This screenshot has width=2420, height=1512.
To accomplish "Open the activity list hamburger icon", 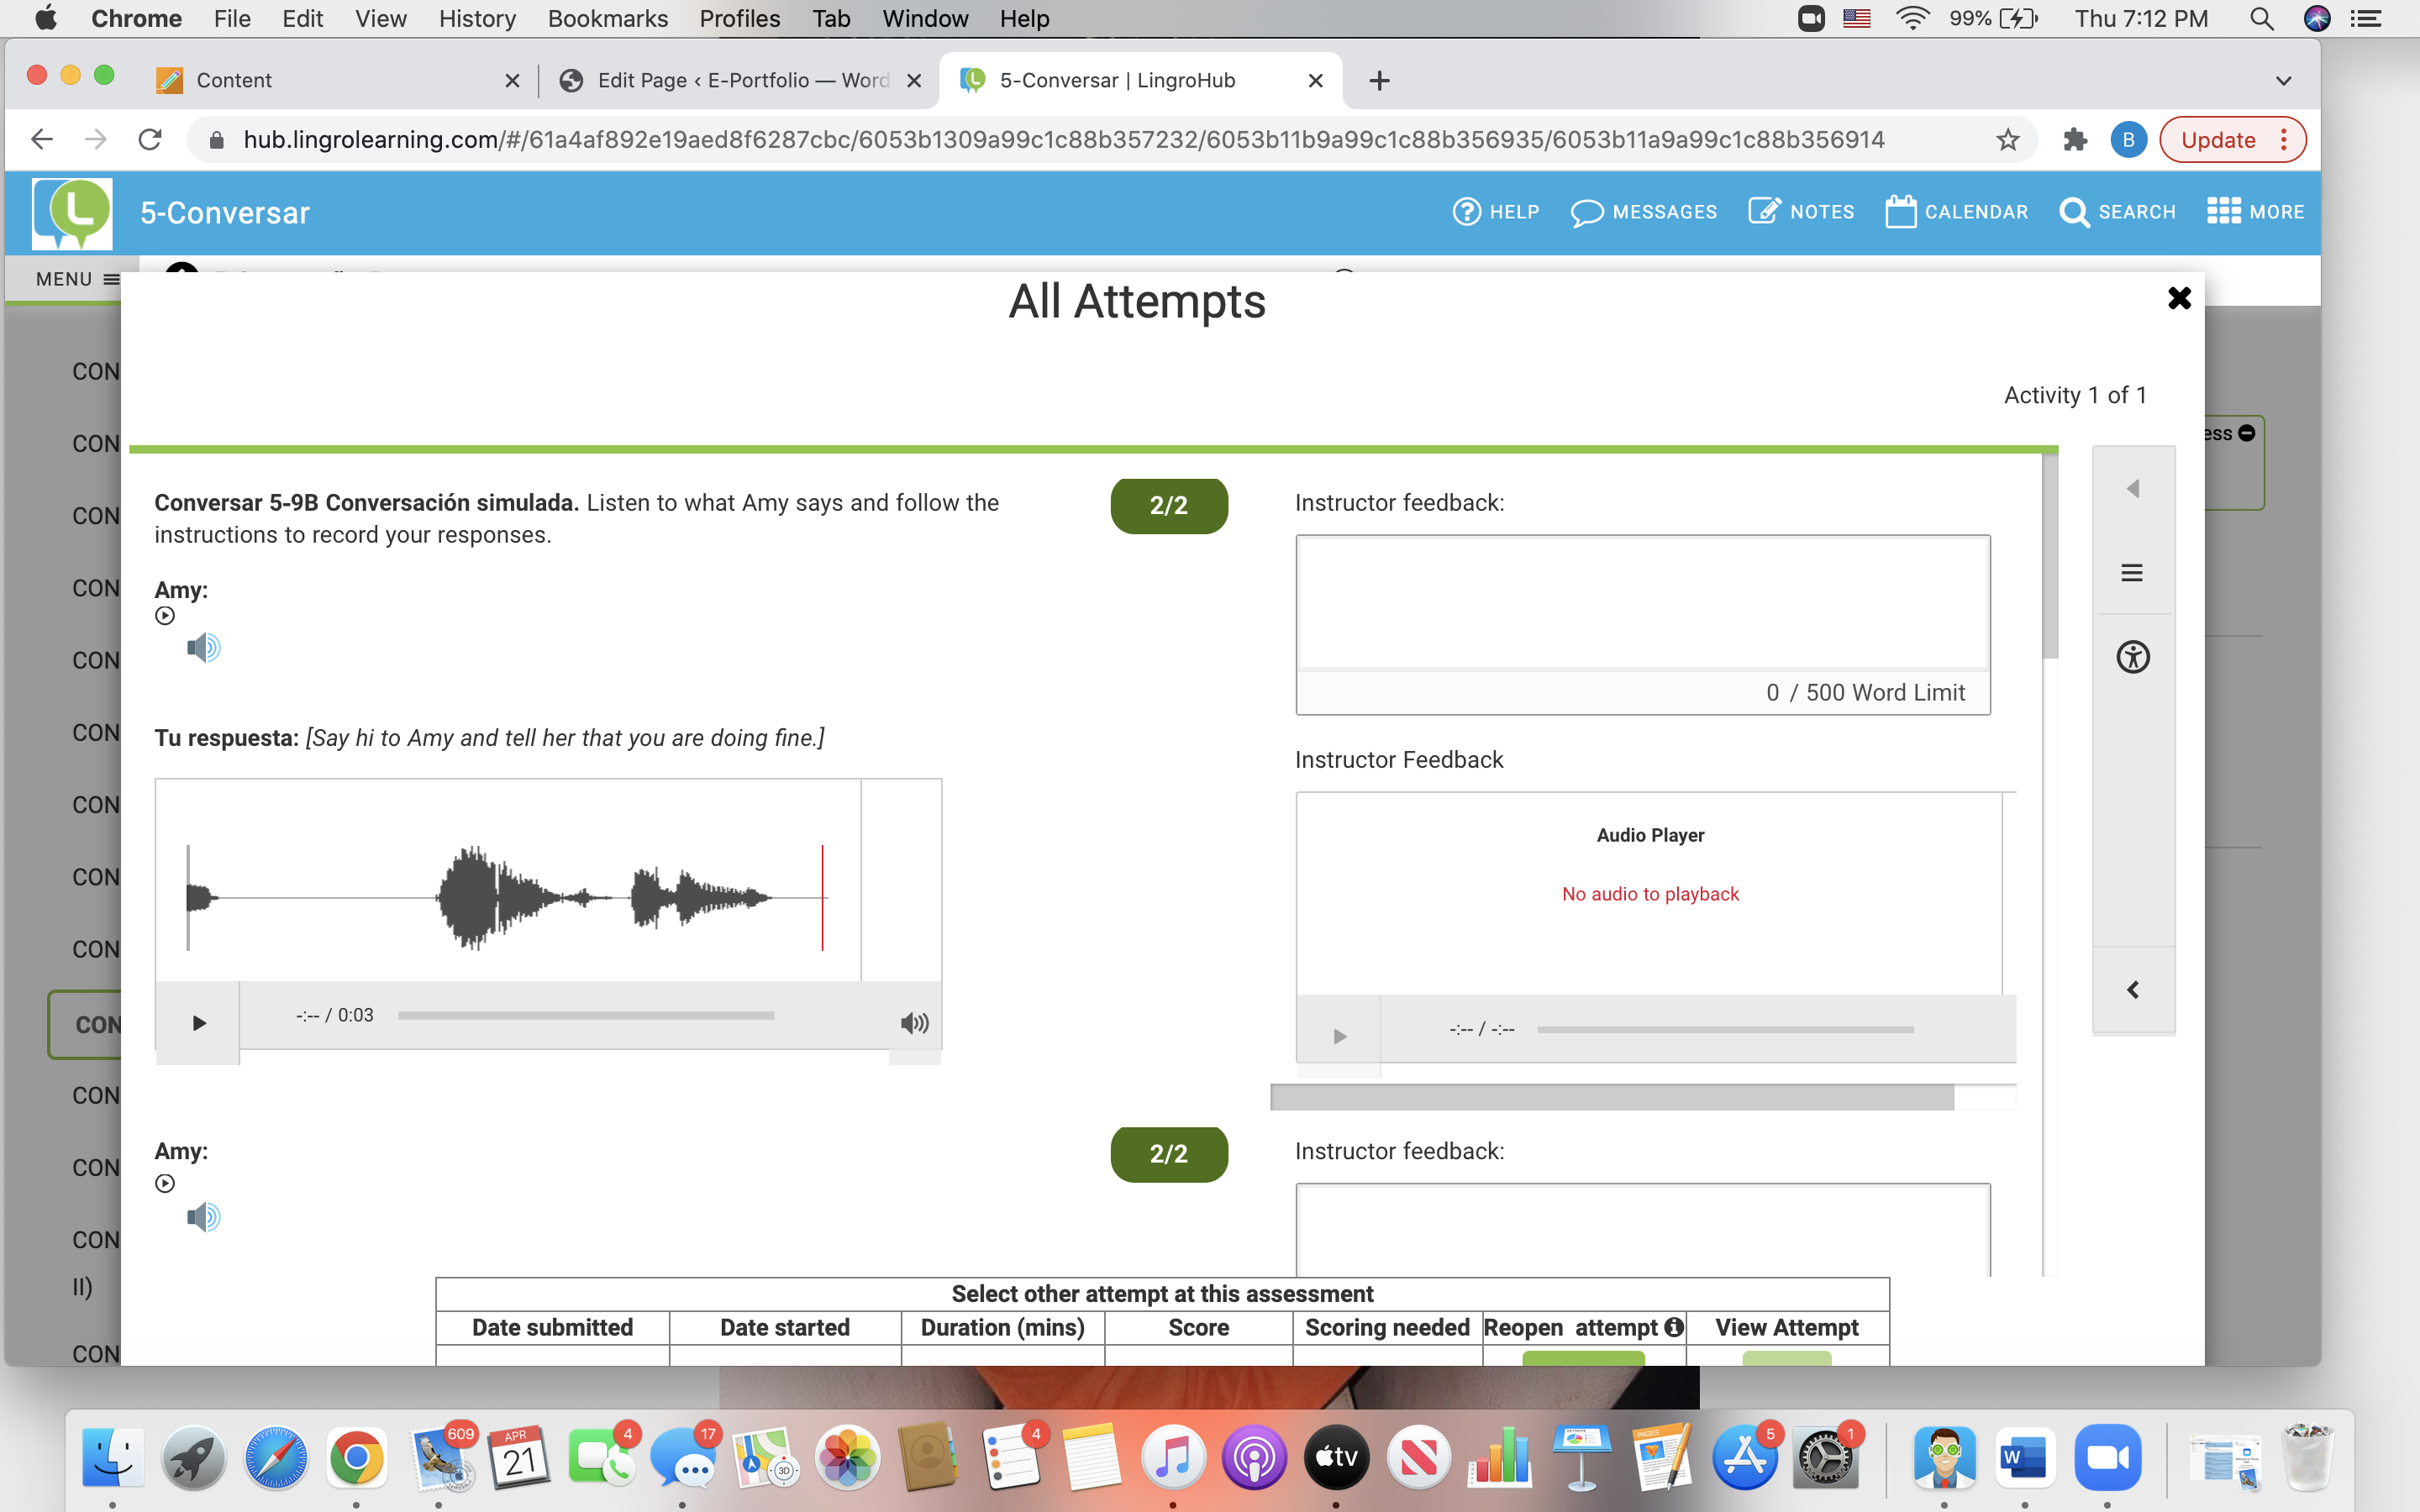I will (2132, 573).
